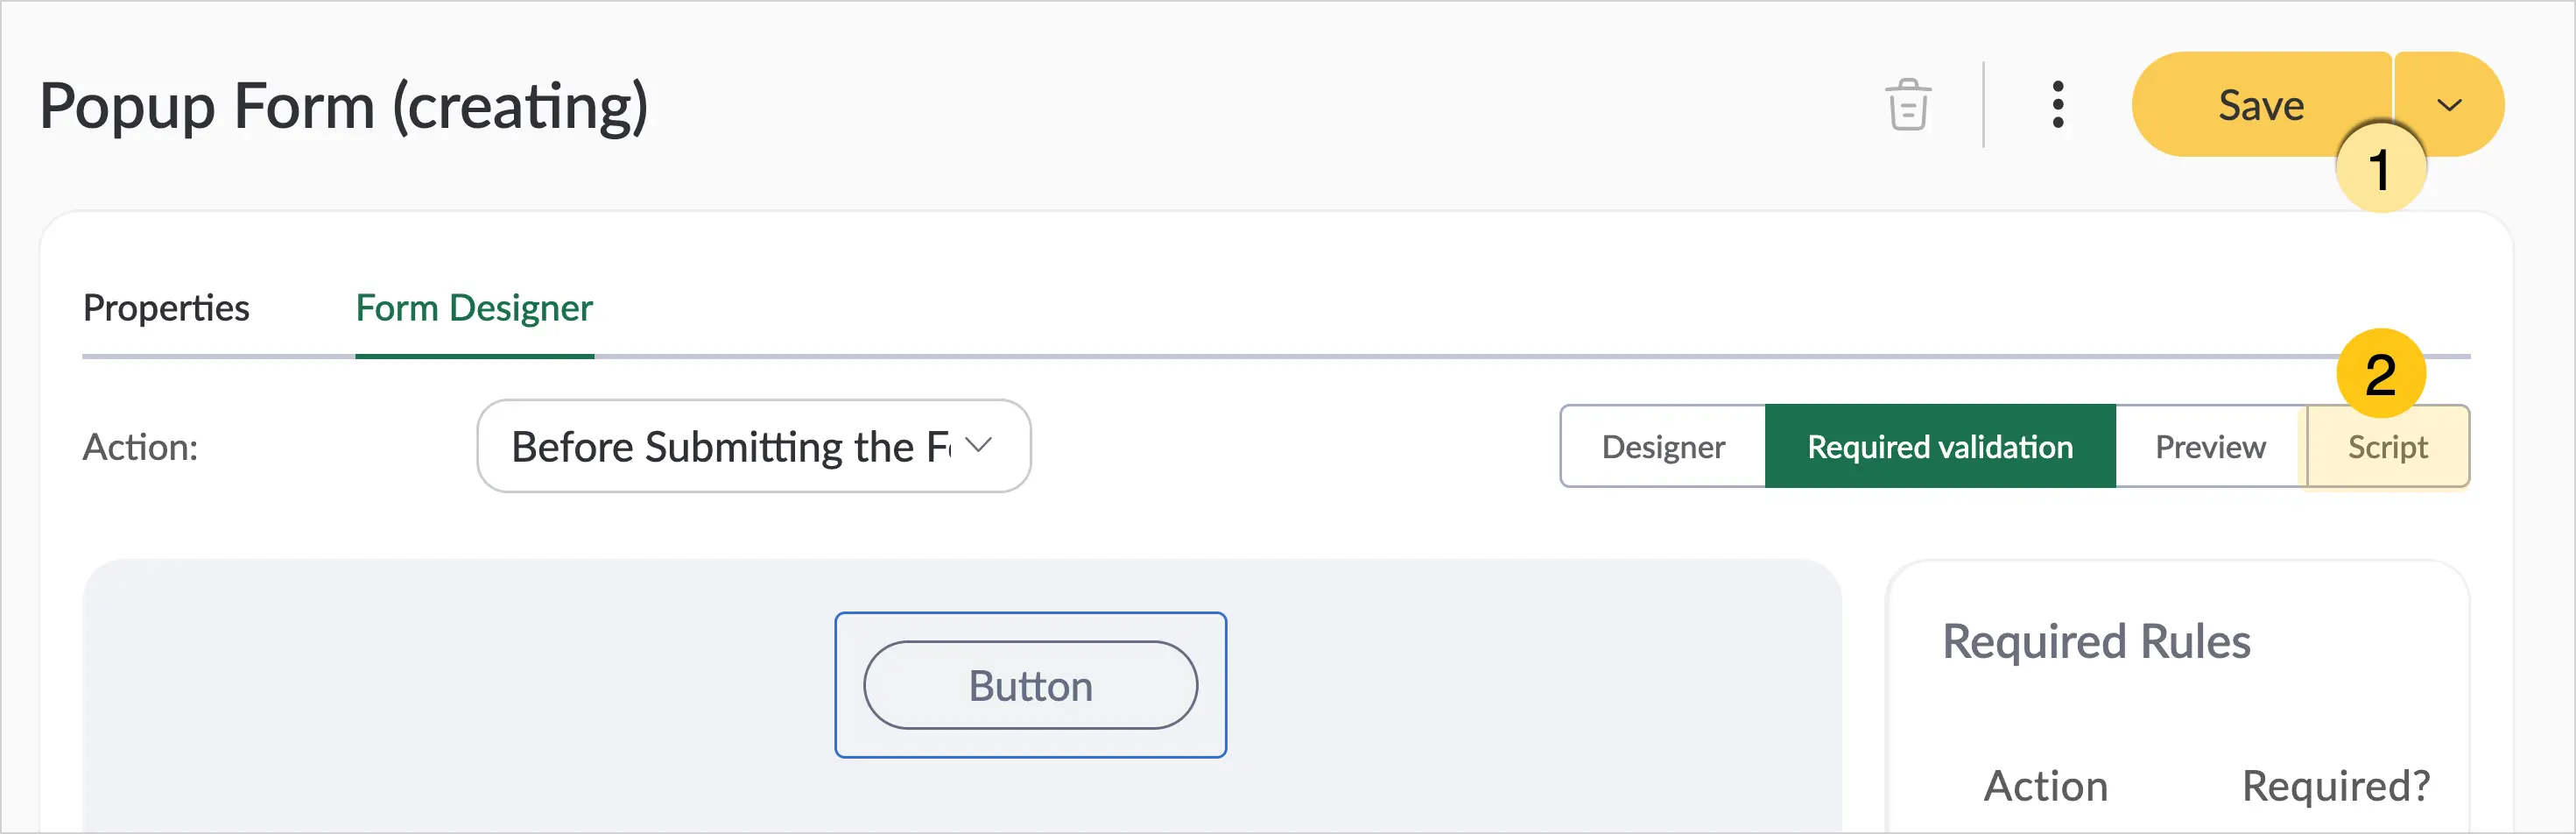2576x834 pixels.
Task: Expand the Save split-button arrow
Action: tap(2449, 105)
